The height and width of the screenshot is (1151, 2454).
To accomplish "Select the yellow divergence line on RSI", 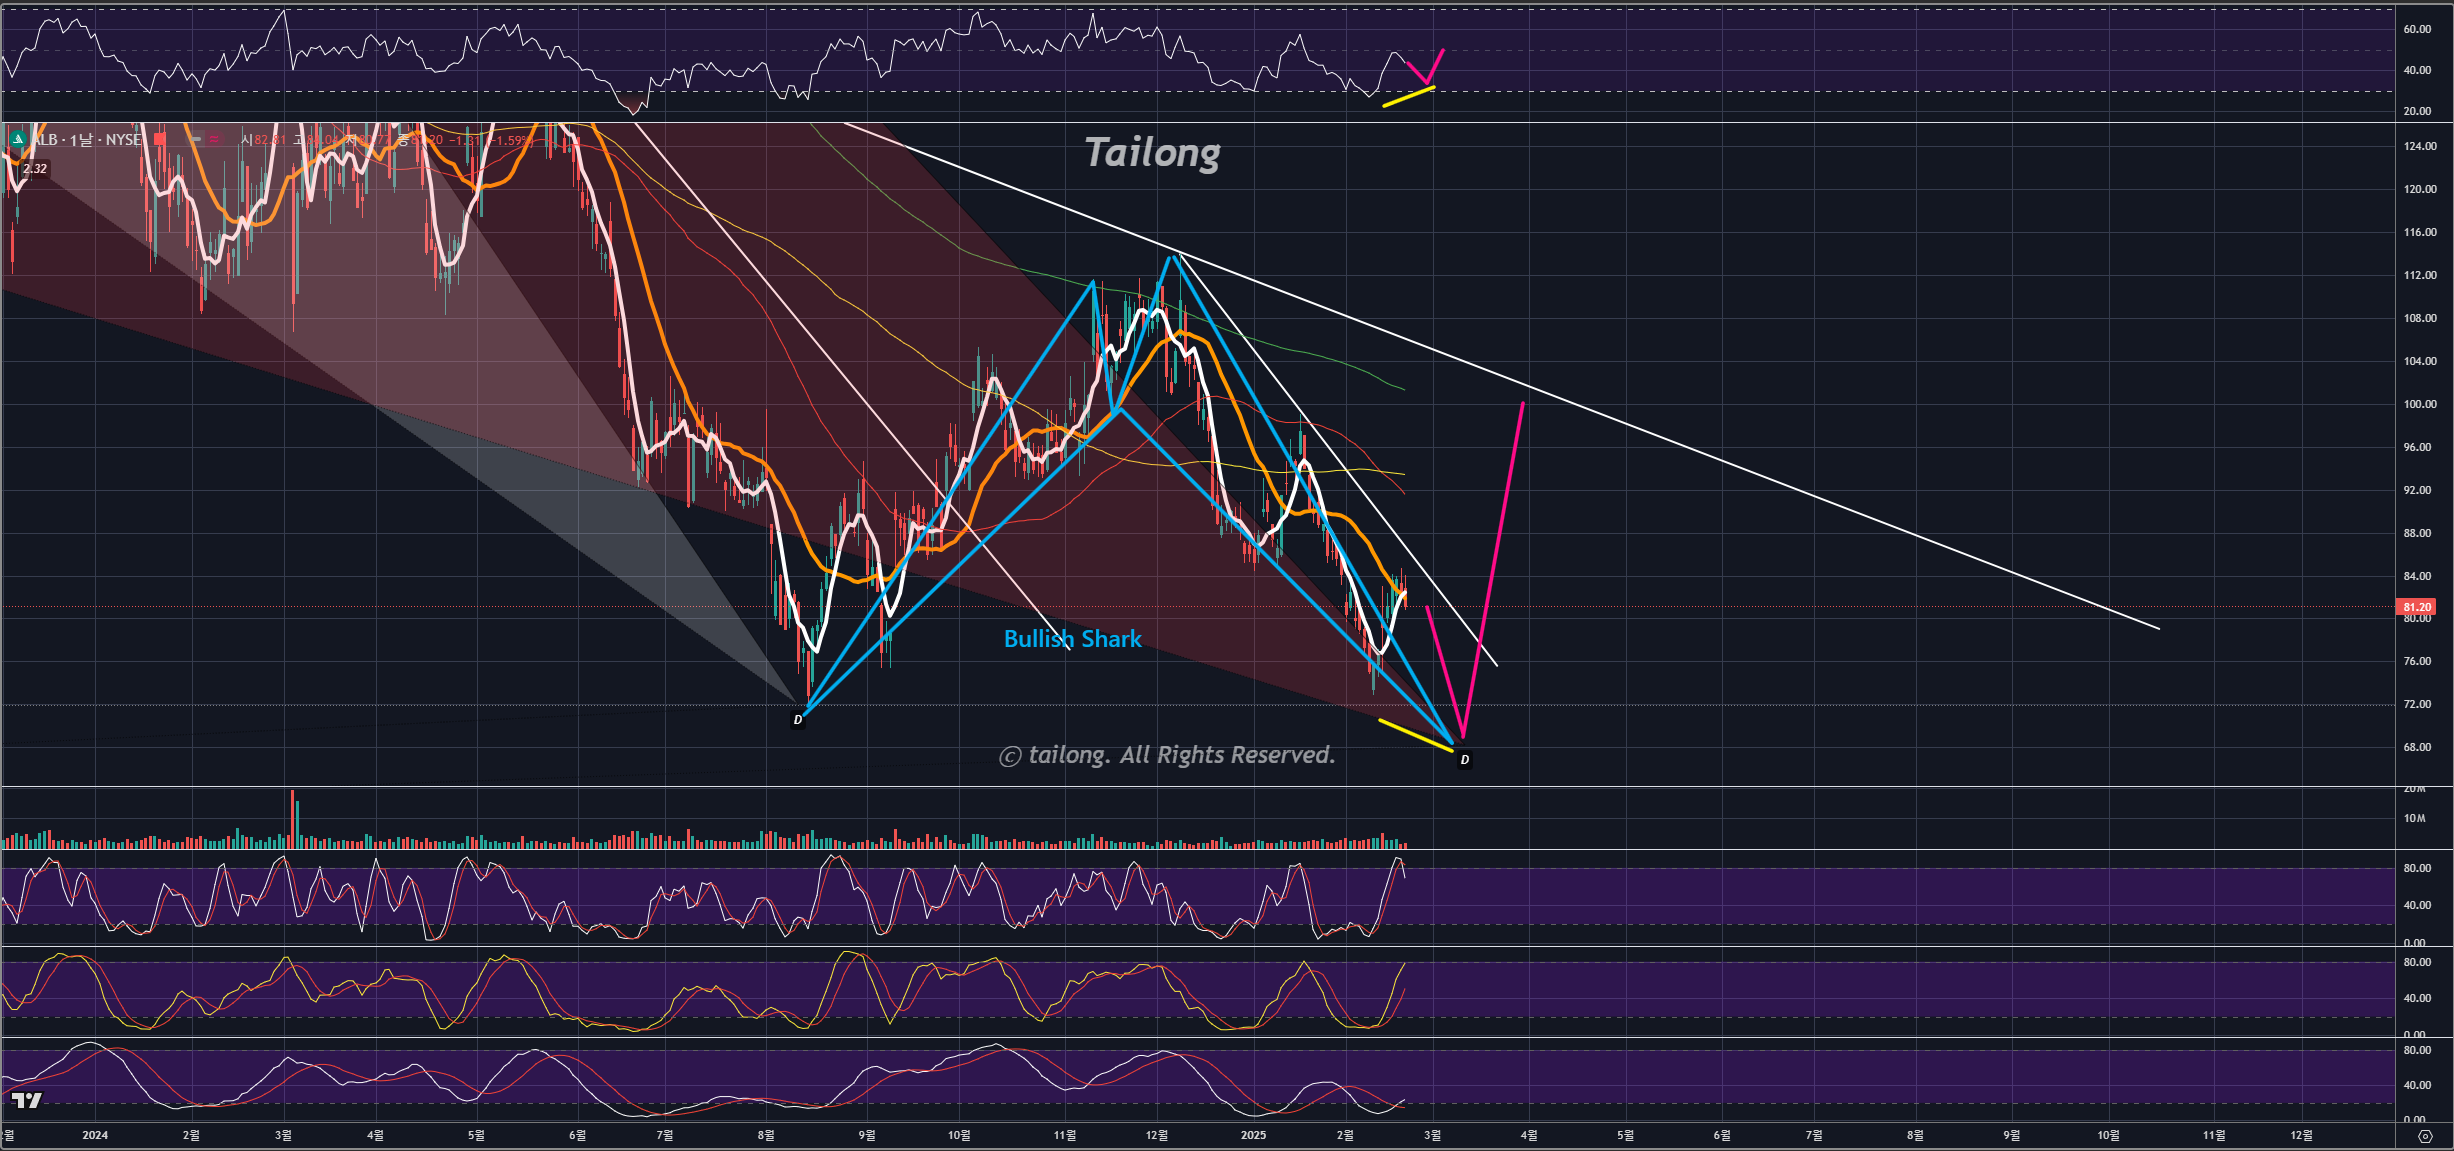I will 1408,97.
